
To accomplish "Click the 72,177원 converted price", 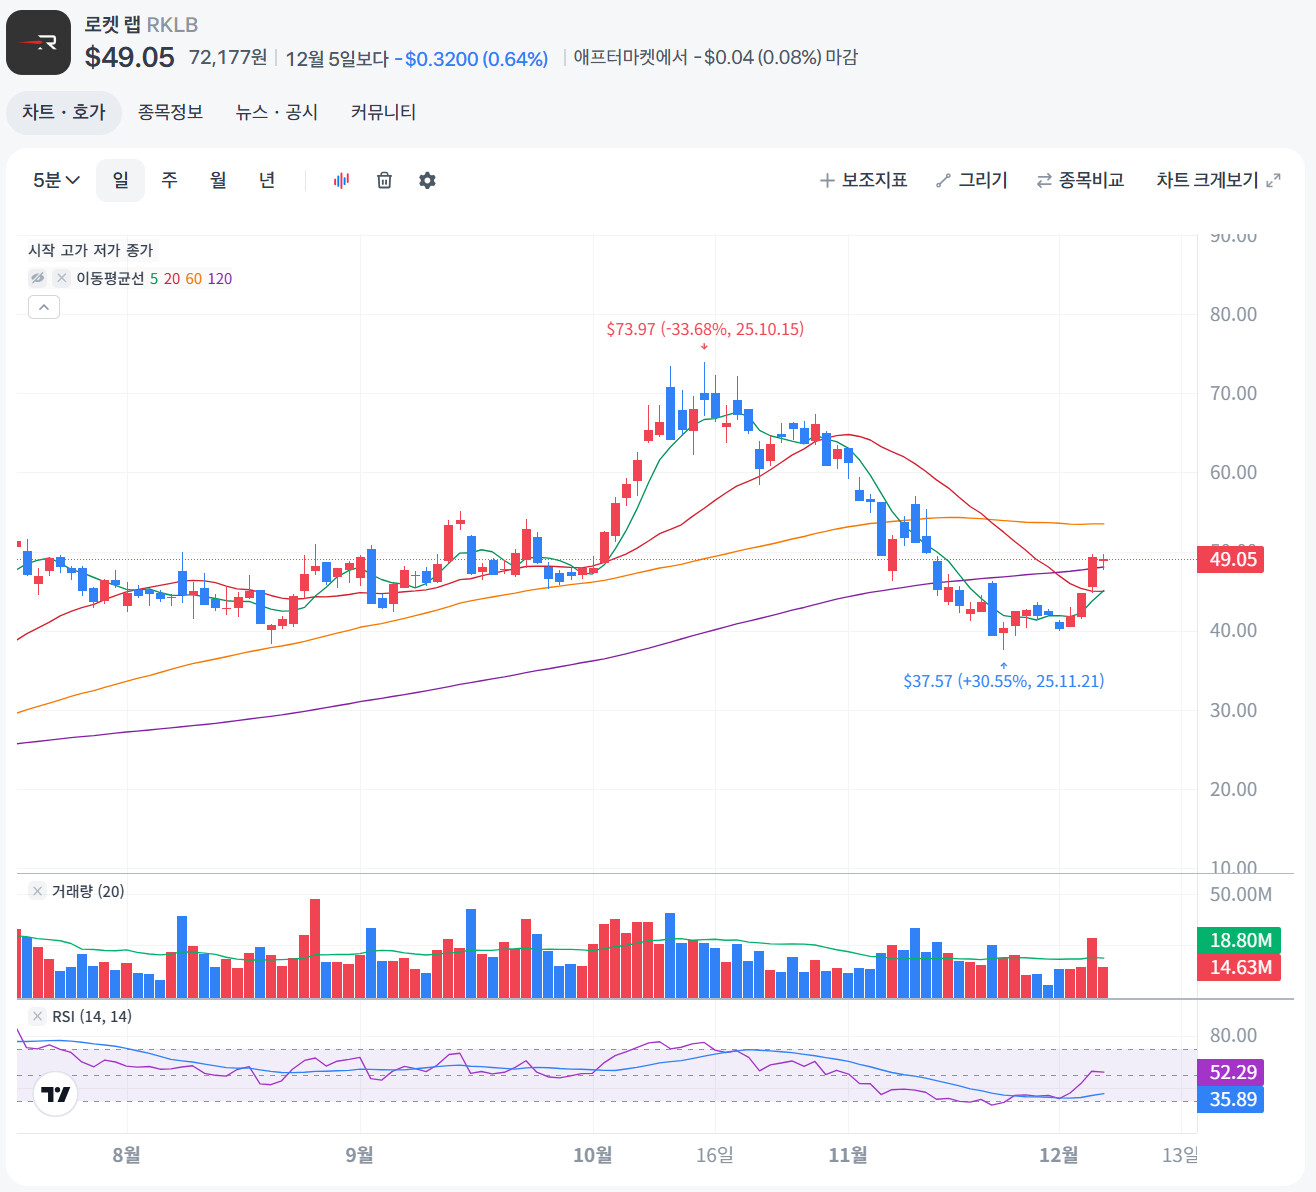I will click(x=228, y=57).
